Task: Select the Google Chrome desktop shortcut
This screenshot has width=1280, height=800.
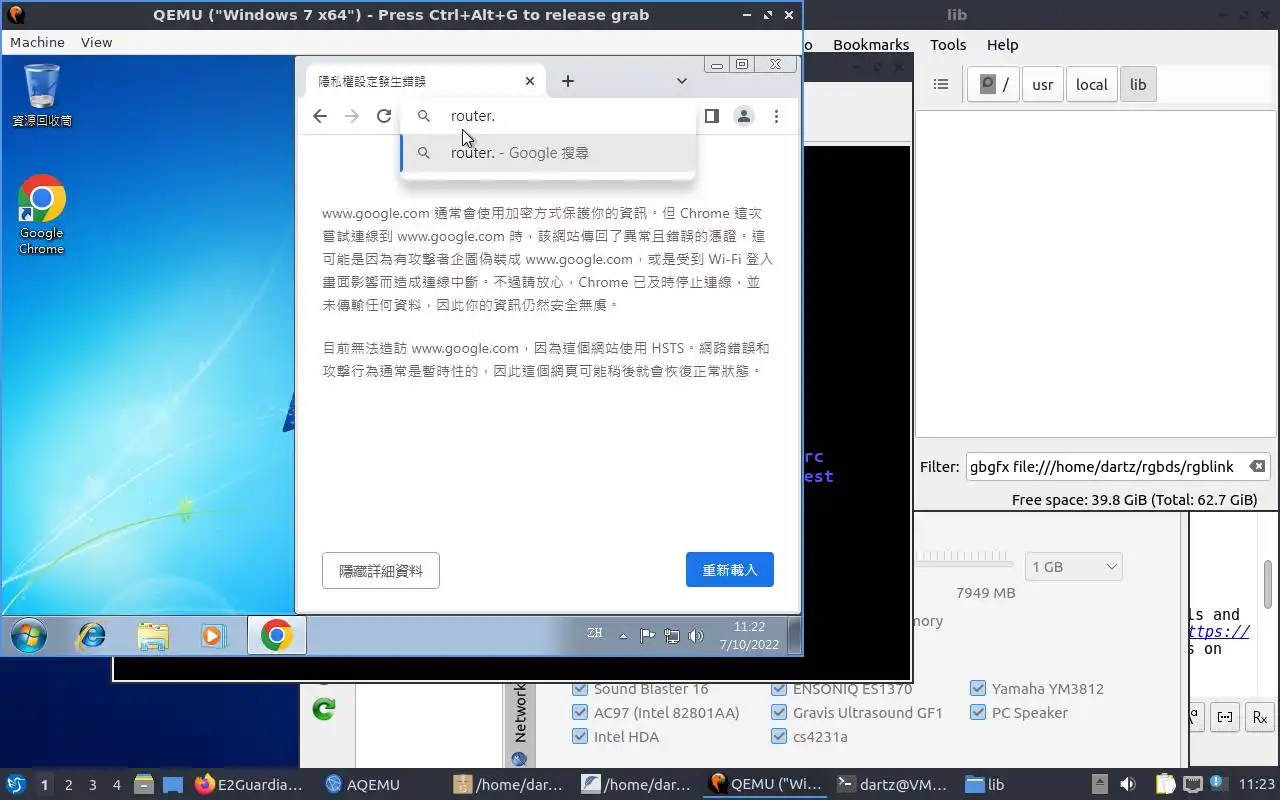Action: 41,215
